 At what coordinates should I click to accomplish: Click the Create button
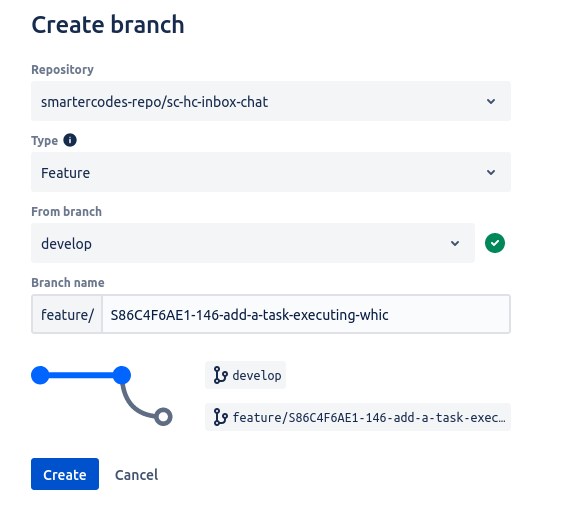tap(65, 474)
